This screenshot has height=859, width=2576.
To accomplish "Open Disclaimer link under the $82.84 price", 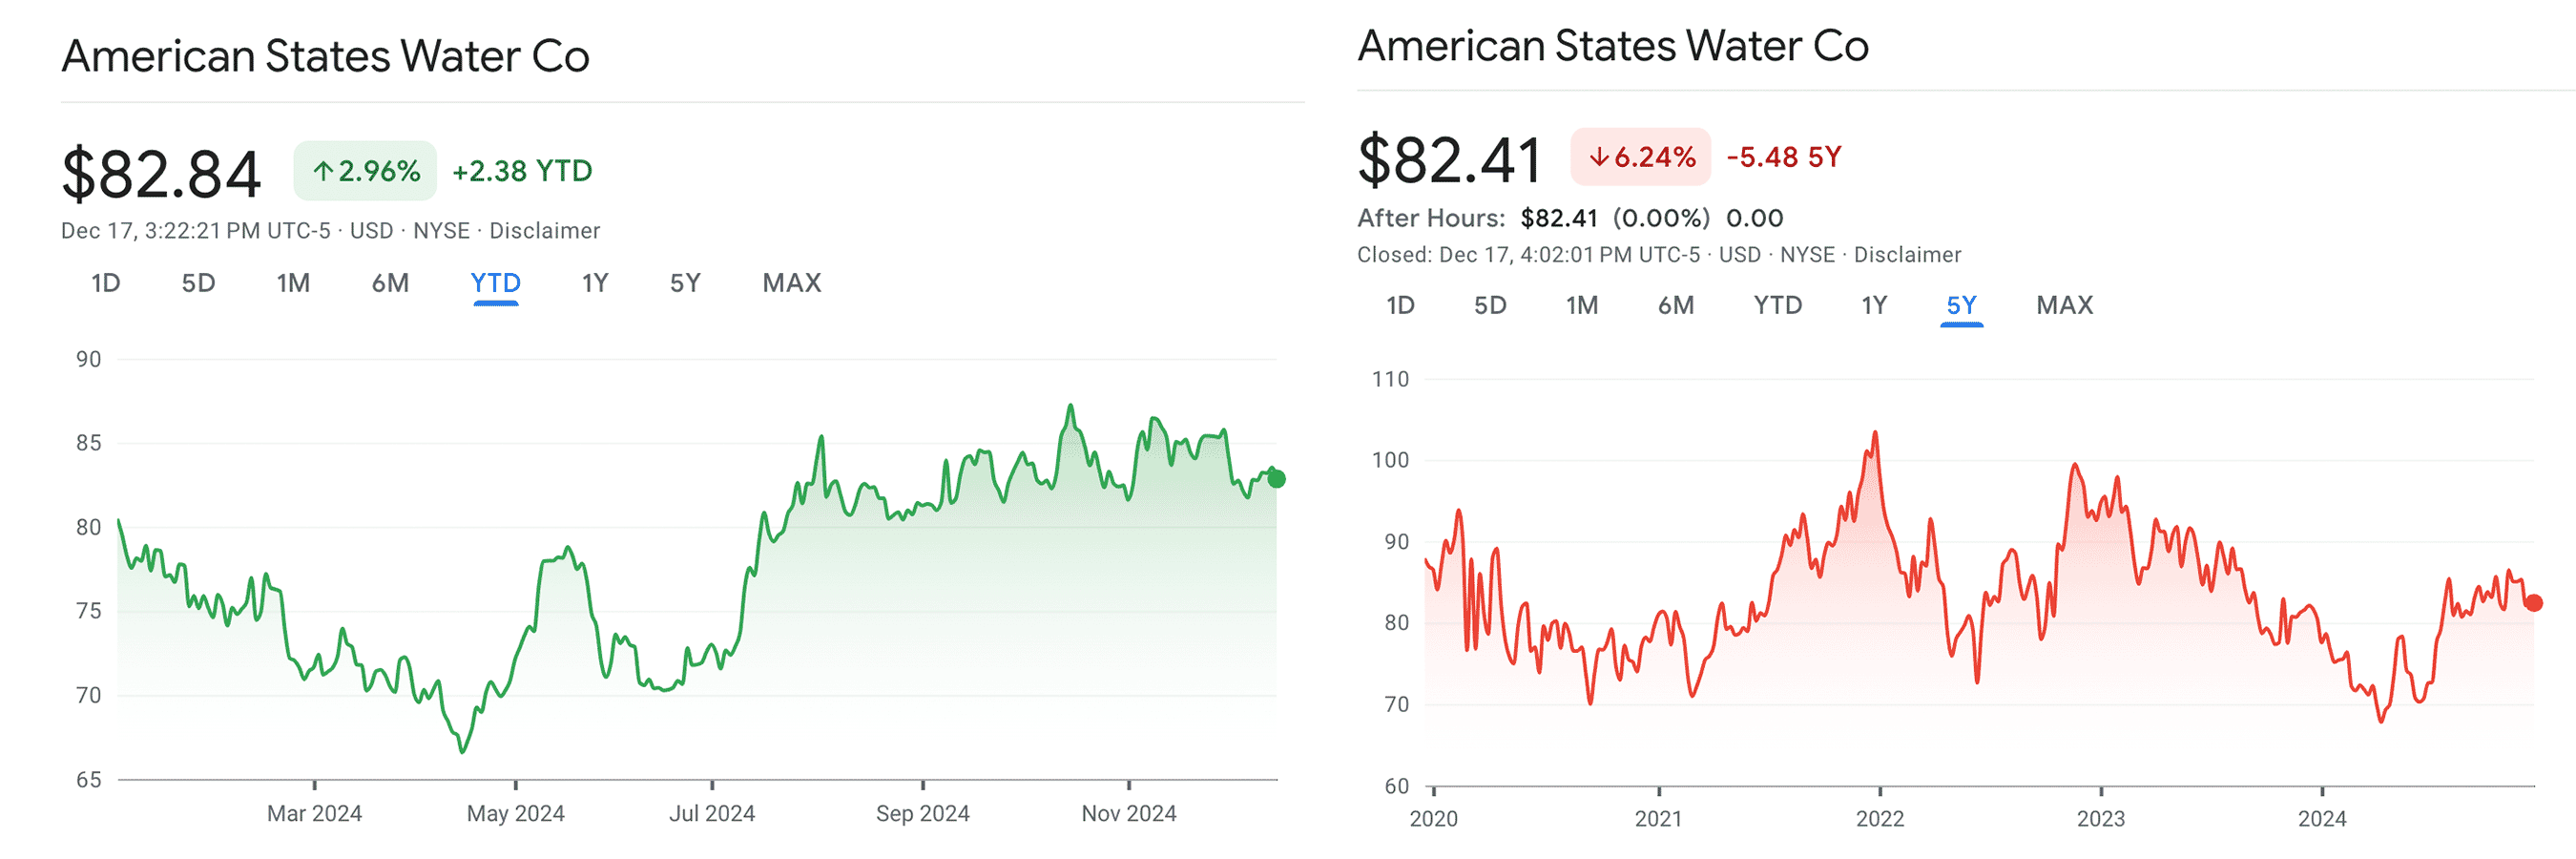I will pyautogui.click(x=544, y=231).
